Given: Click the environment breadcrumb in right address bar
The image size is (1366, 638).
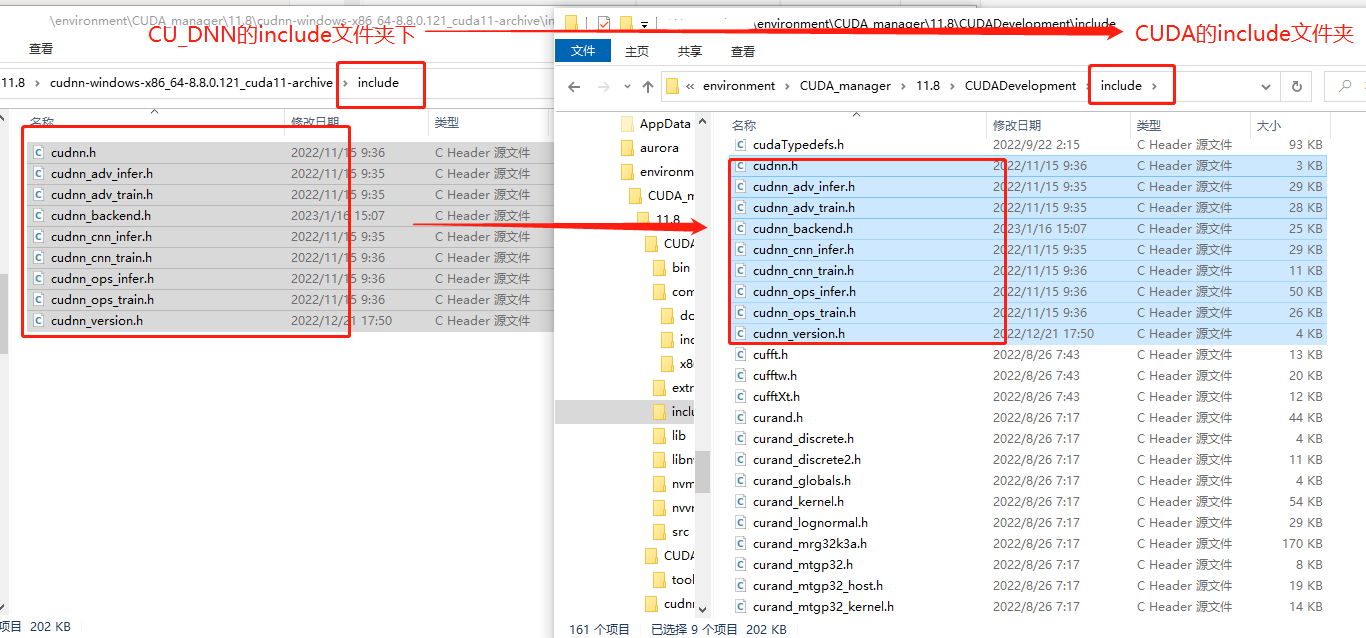Looking at the screenshot, I should (x=739, y=86).
